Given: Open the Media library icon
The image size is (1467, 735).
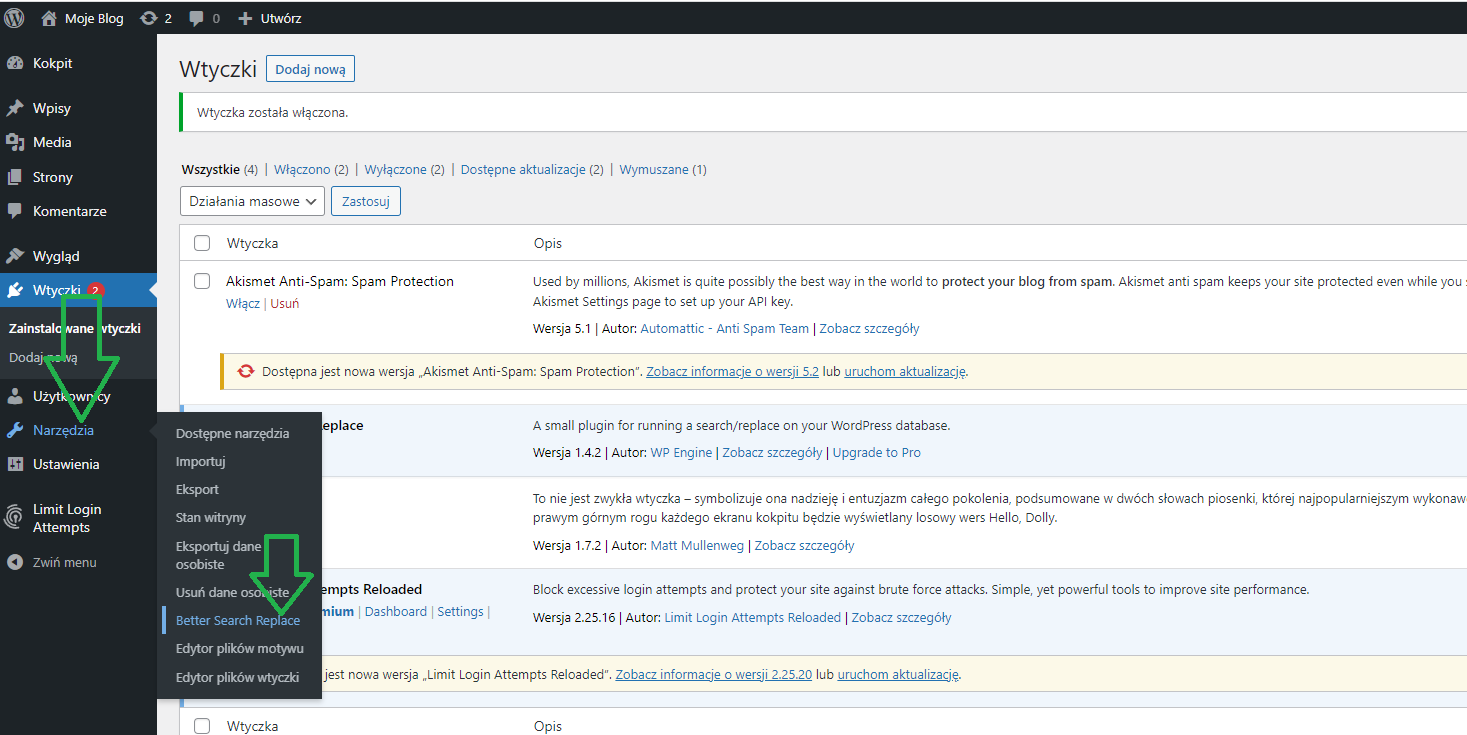Looking at the screenshot, I should pyautogui.click(x=17, y=141).
